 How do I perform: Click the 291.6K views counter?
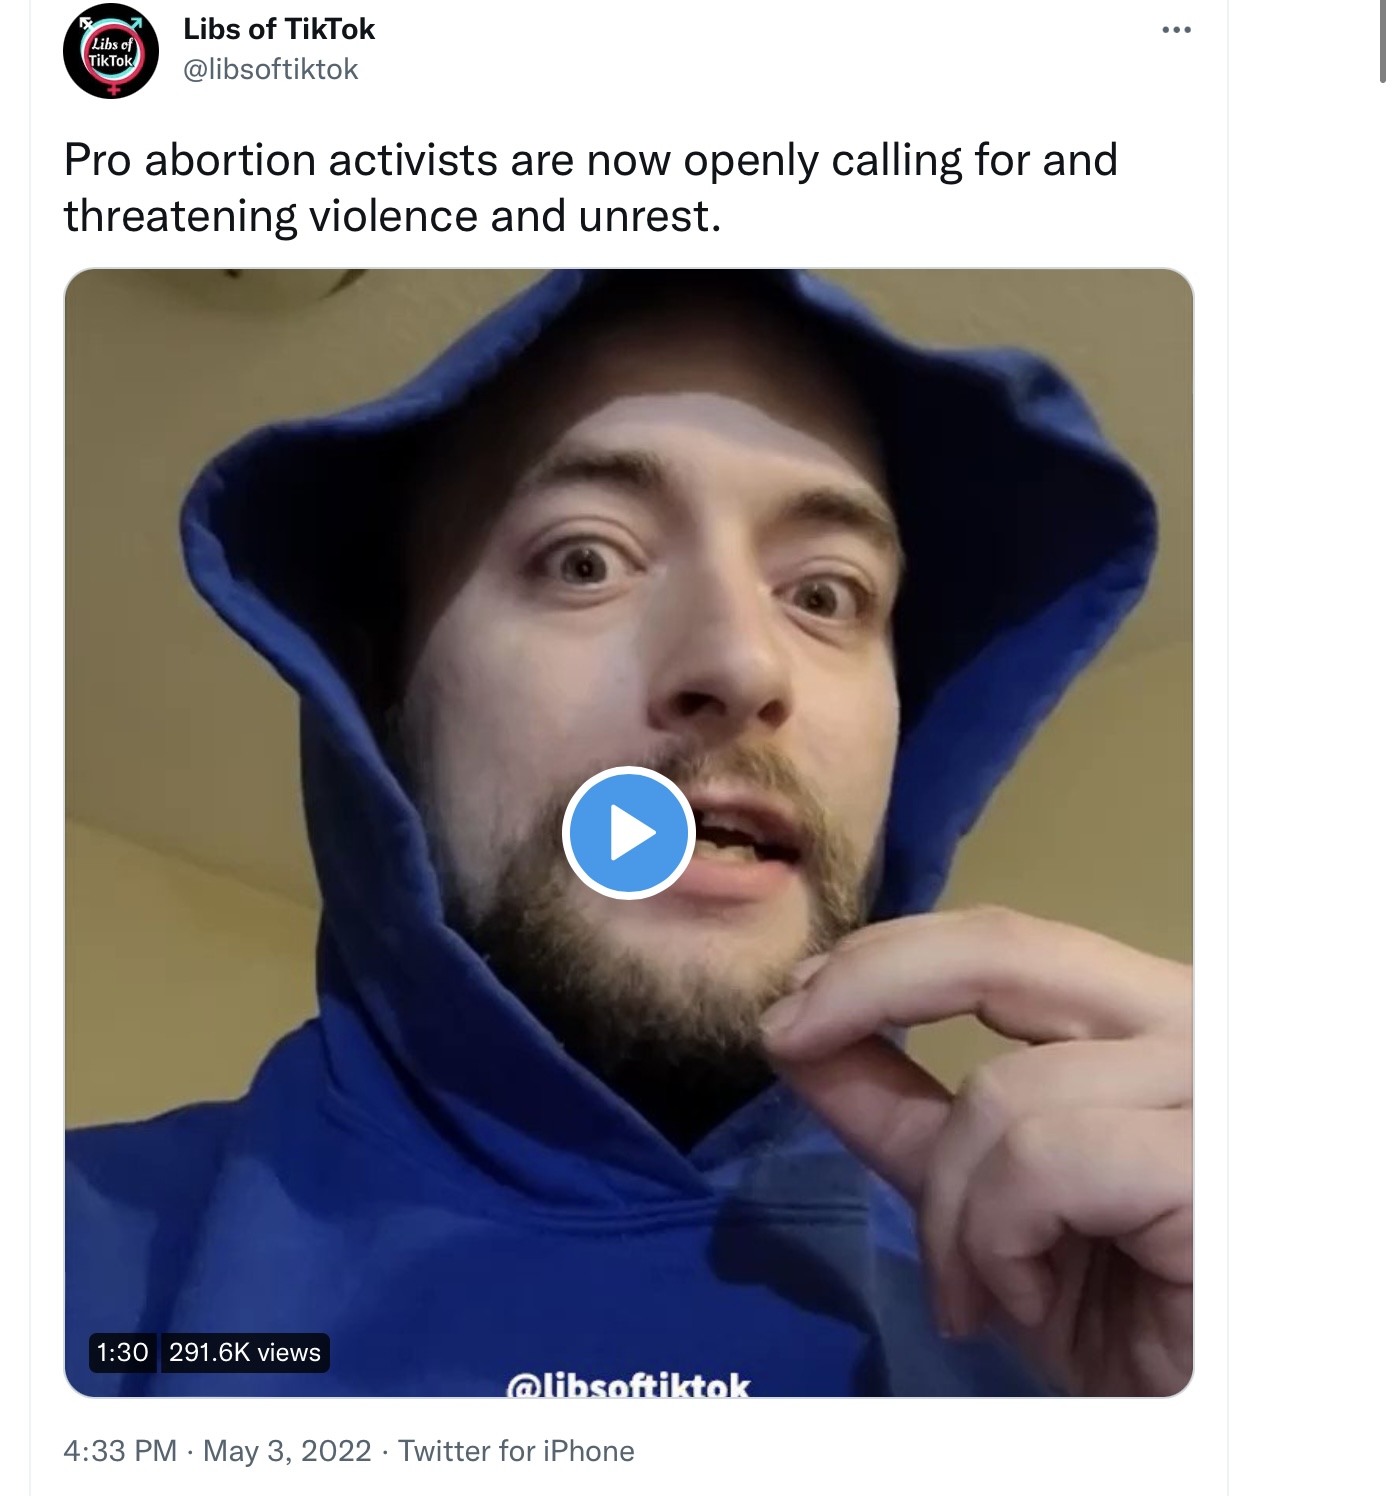(245, 1353)
